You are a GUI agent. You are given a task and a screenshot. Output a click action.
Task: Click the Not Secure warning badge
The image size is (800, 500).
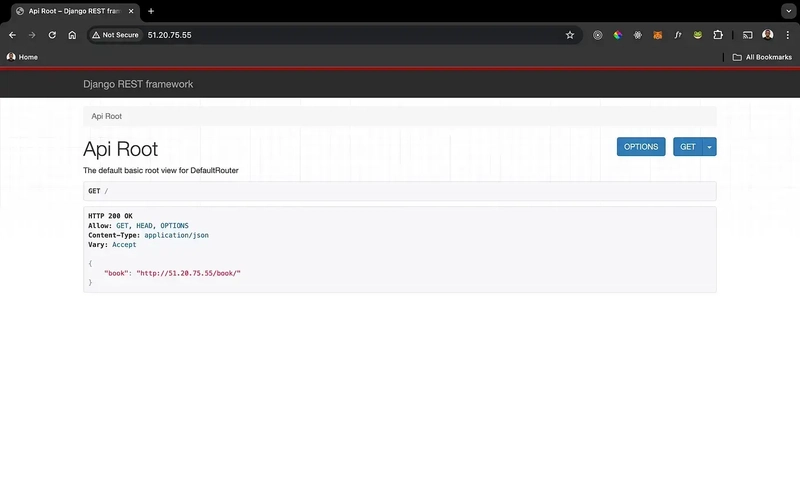pyautogui.click(x=115, y=35)
